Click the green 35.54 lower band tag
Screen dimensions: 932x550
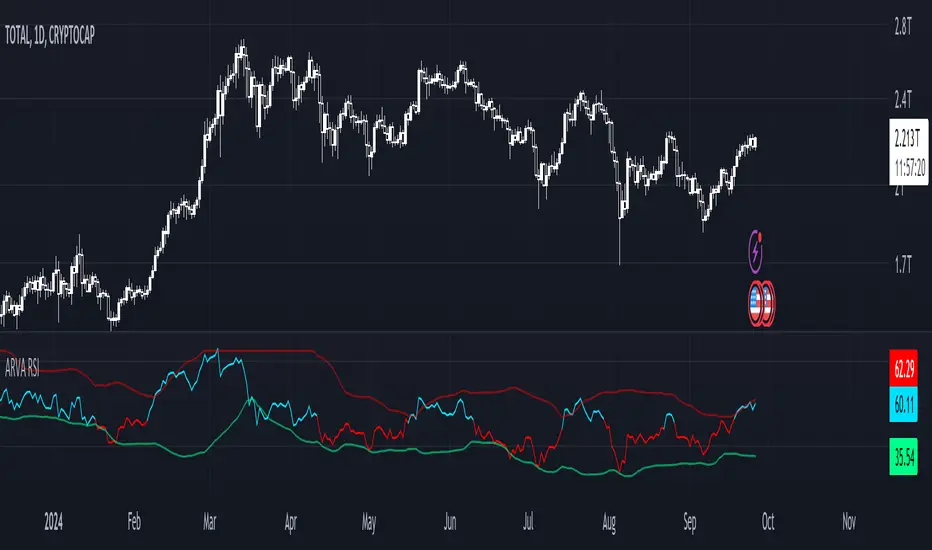point(903,457)
